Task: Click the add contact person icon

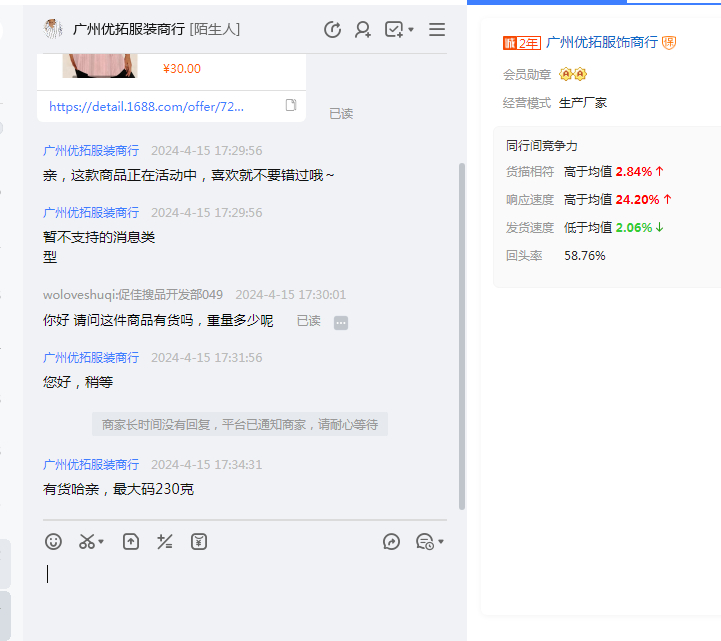Action: pos(363,29)
